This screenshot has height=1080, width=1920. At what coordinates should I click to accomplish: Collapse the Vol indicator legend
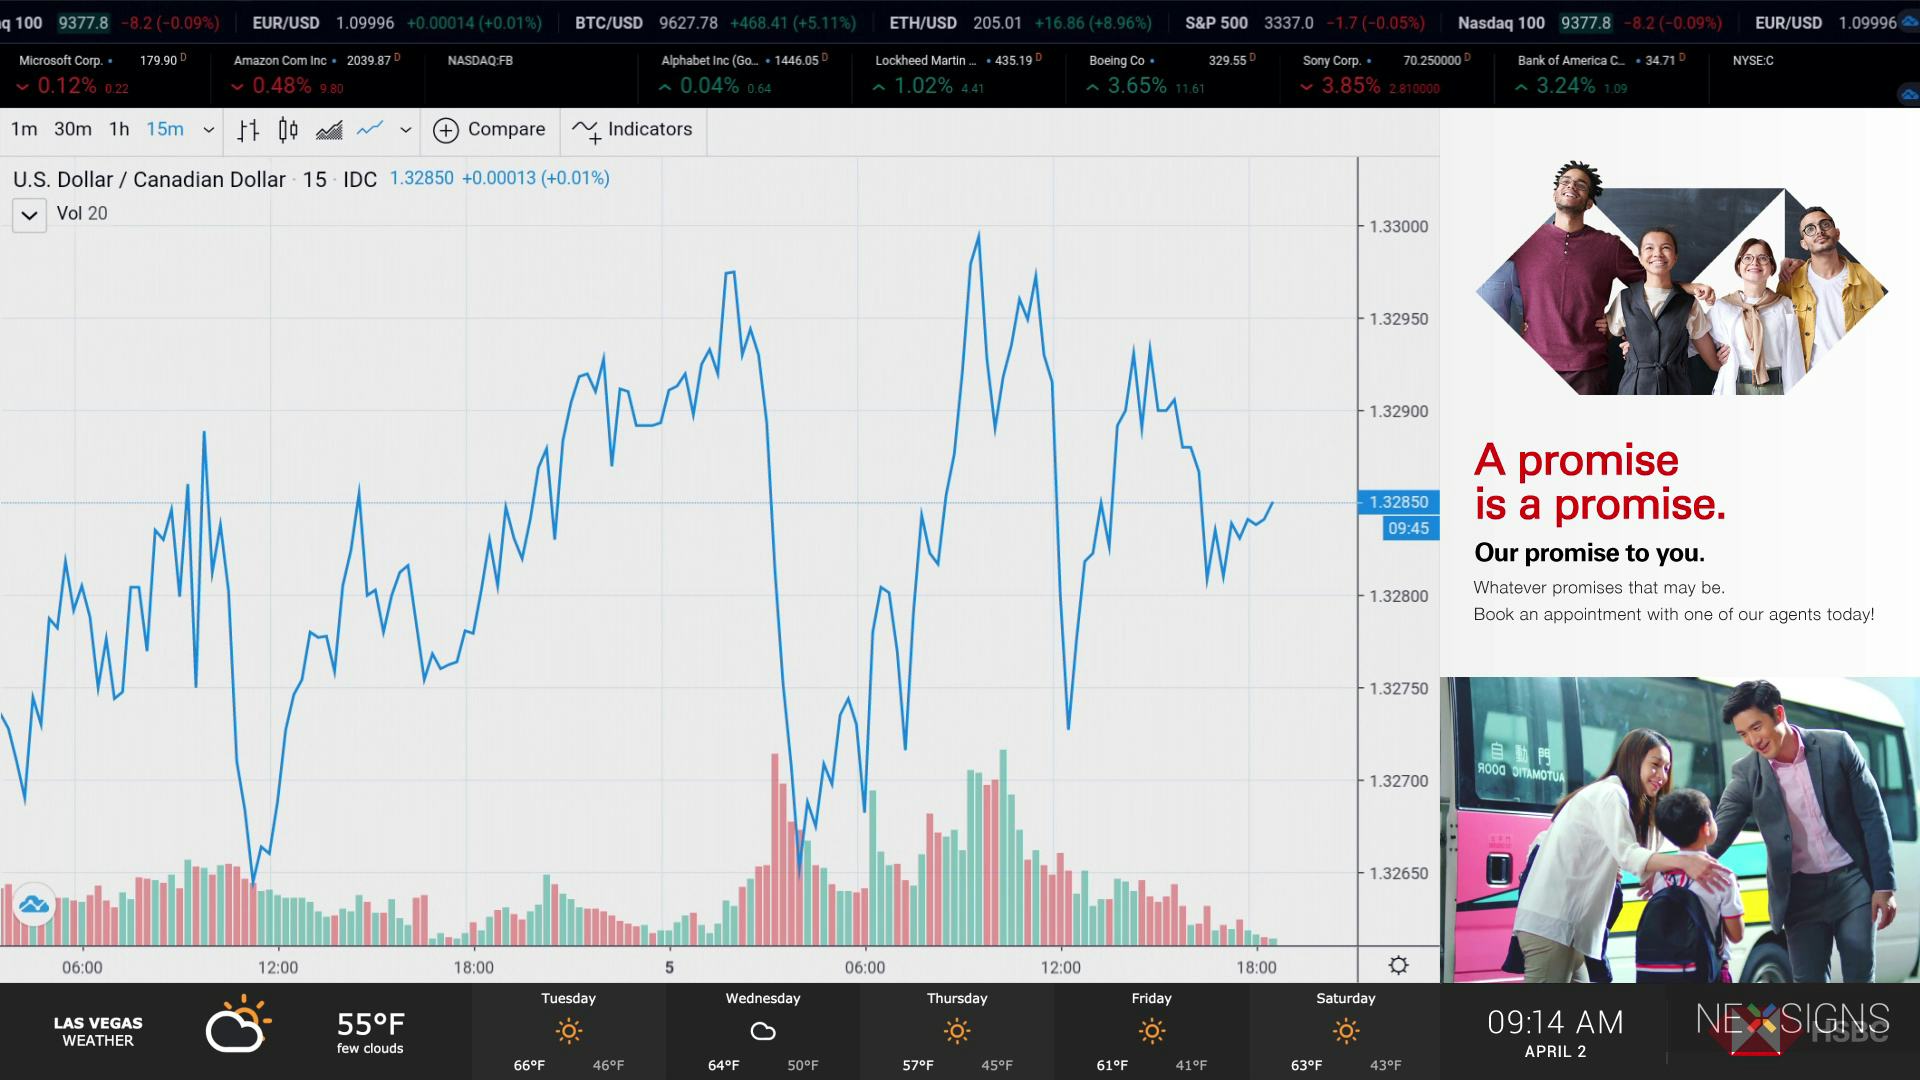pyautogui.click(x=29, y=215)
